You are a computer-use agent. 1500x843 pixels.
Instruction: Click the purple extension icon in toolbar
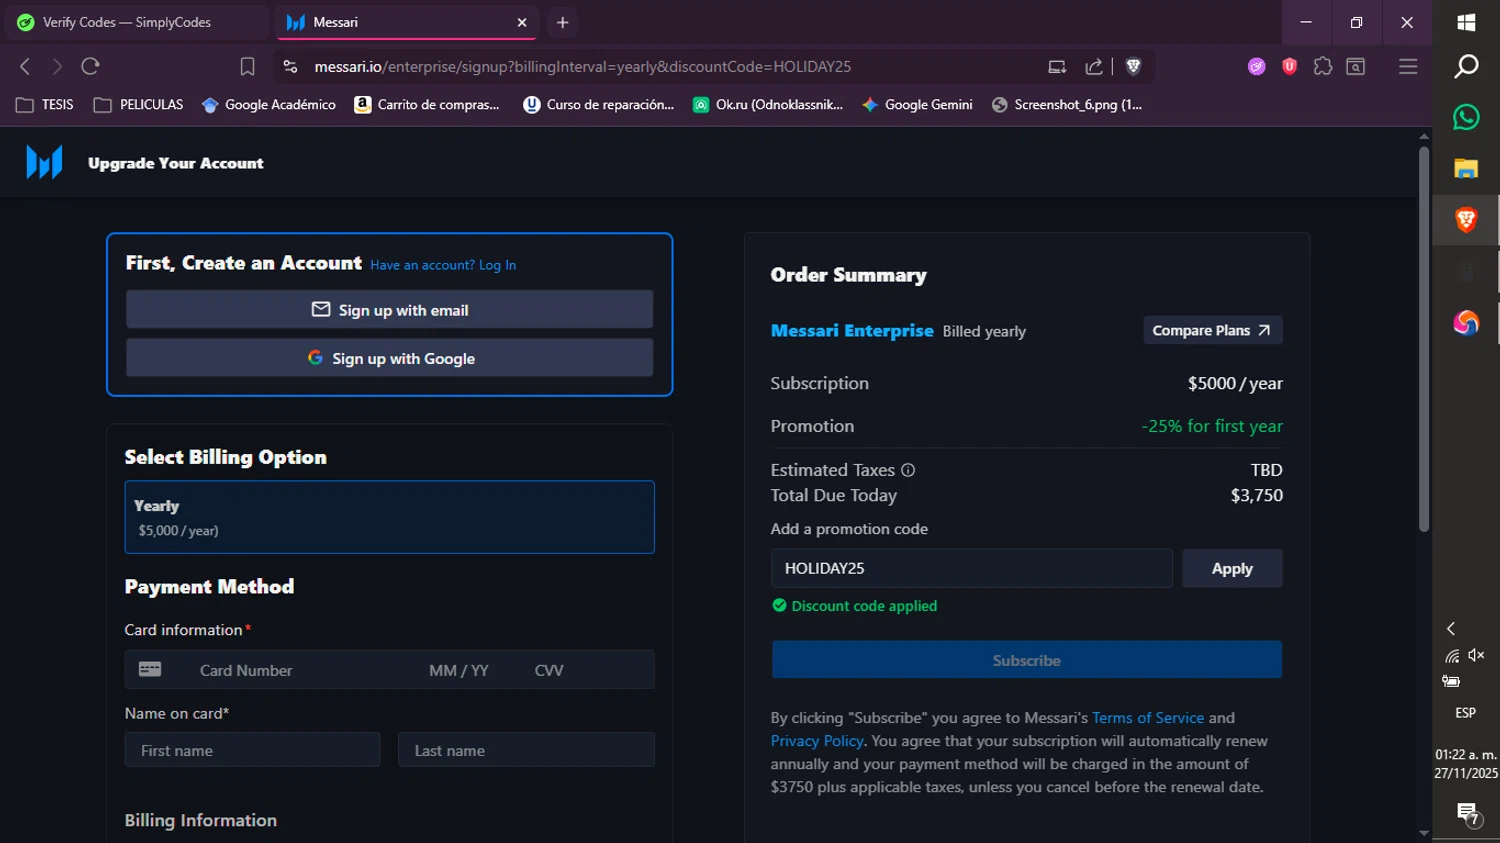pyautogui.click(x=1257, y=66)
